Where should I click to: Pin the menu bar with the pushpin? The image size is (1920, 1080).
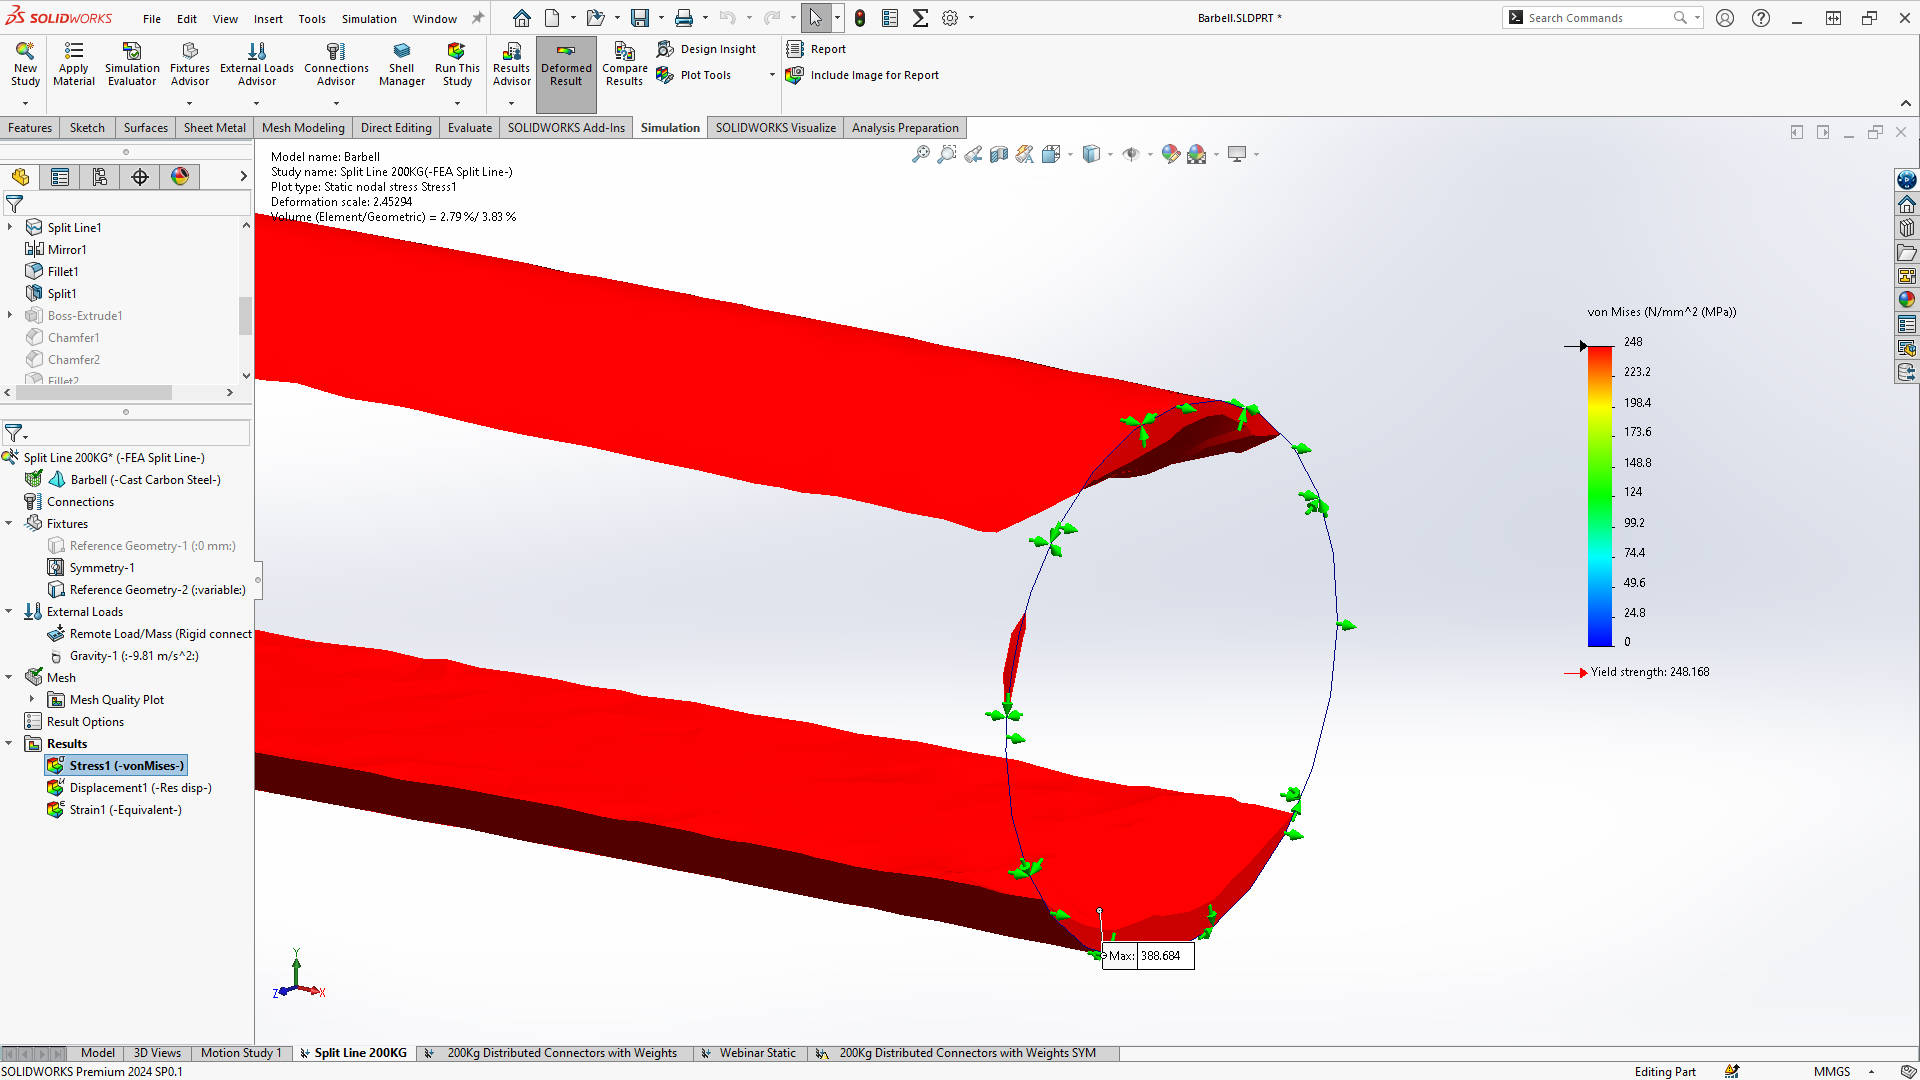pos(478,18)
